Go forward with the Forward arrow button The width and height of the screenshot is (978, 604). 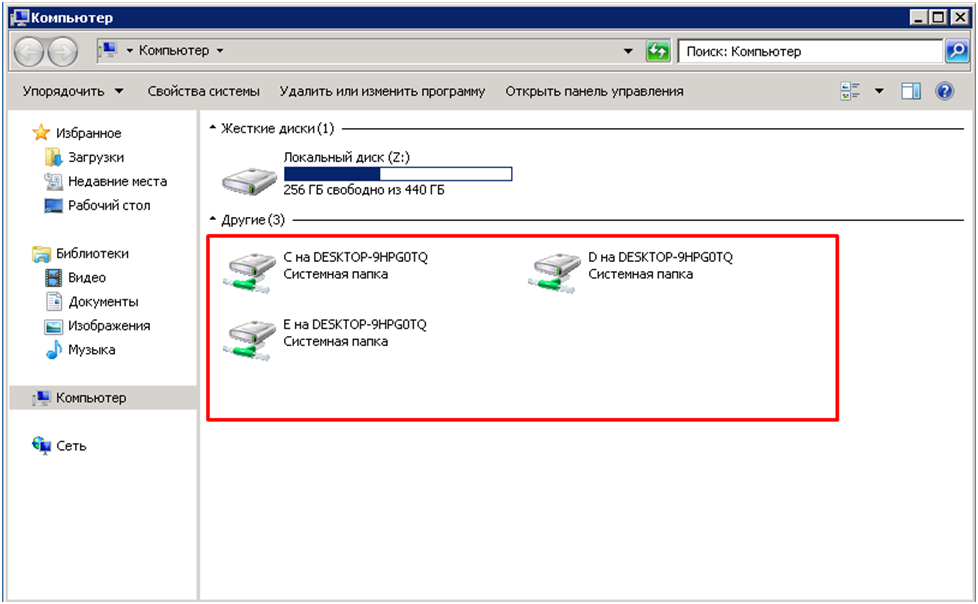point(63,51)
